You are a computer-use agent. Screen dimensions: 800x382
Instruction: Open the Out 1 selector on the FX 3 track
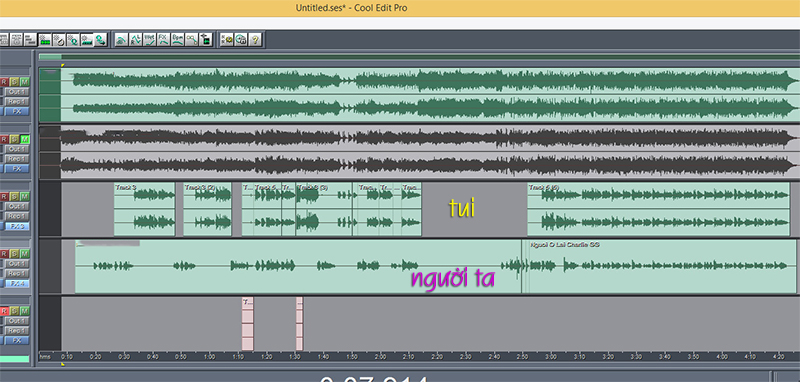pyautogui.click(x=17, y=207)
